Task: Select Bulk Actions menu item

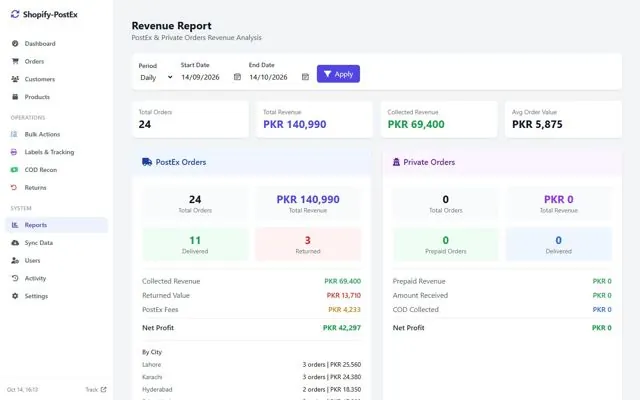Action: tap(56, 134)
